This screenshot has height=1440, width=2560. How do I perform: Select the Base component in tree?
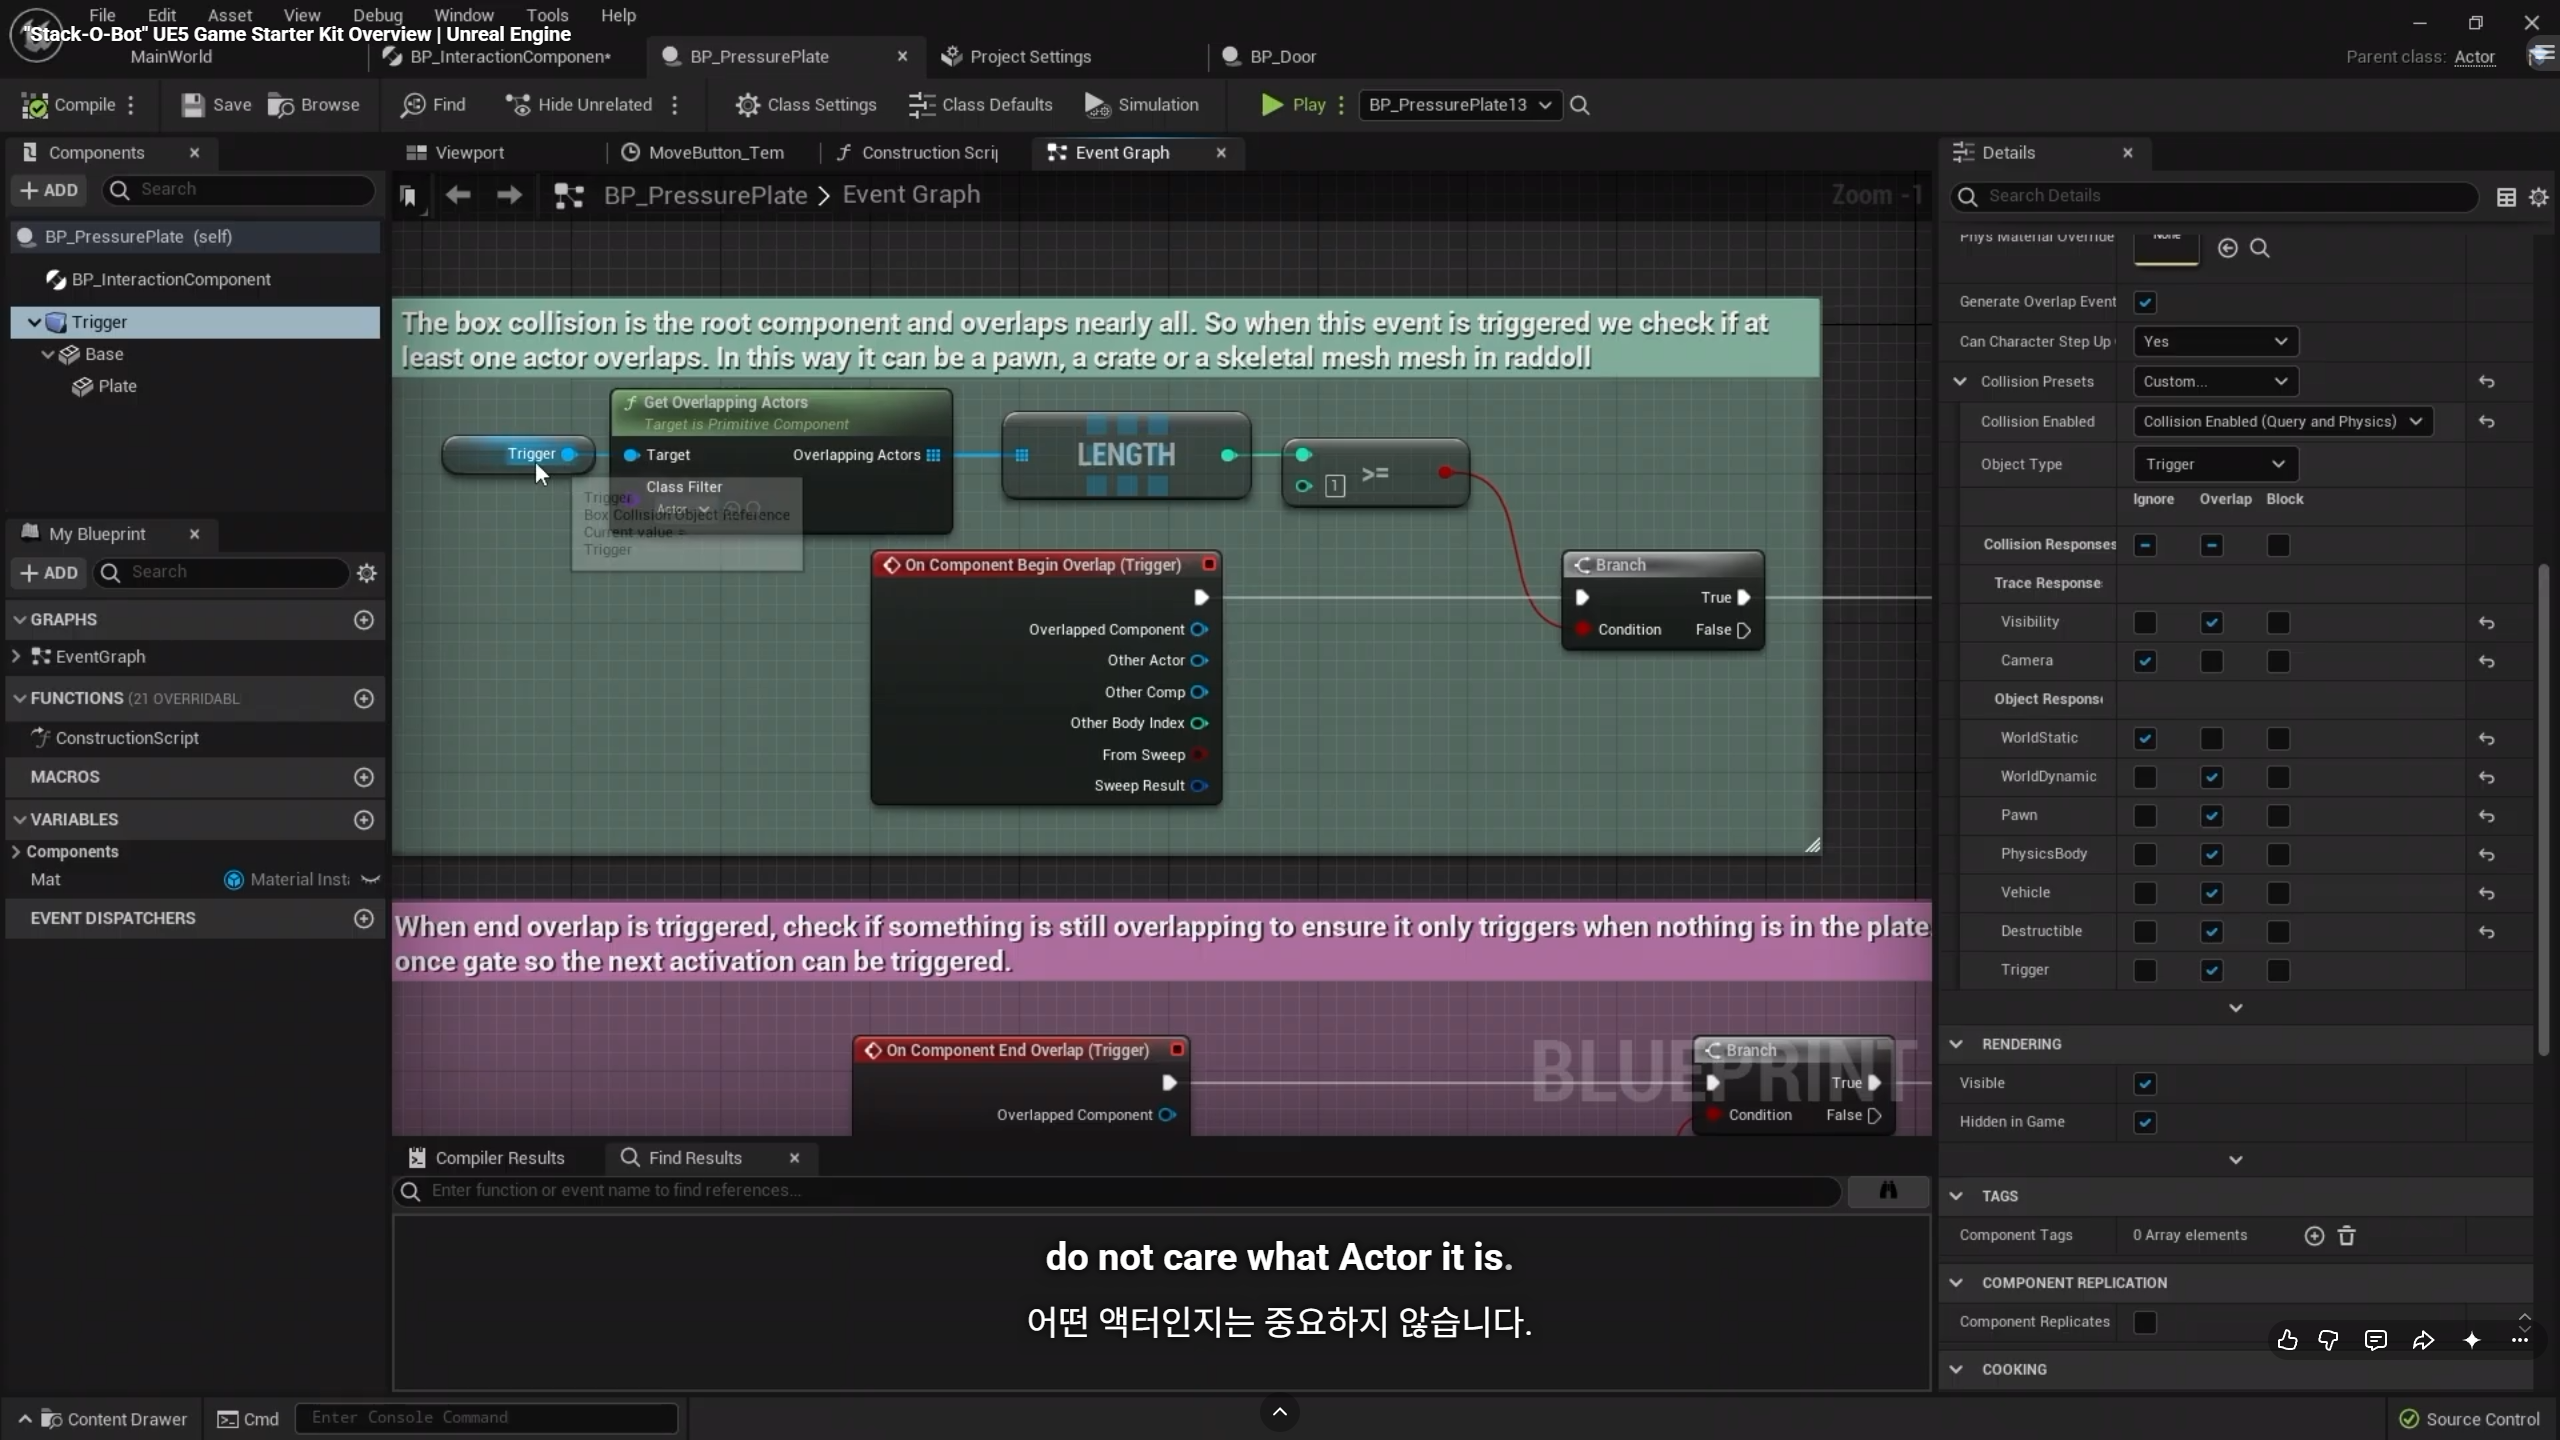104,354
